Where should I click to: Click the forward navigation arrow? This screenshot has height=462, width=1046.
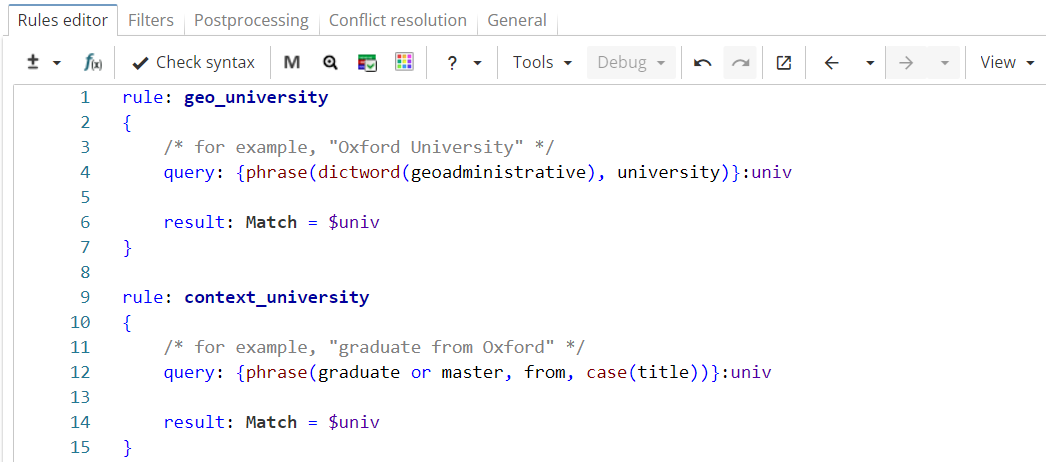click(905, 63)
